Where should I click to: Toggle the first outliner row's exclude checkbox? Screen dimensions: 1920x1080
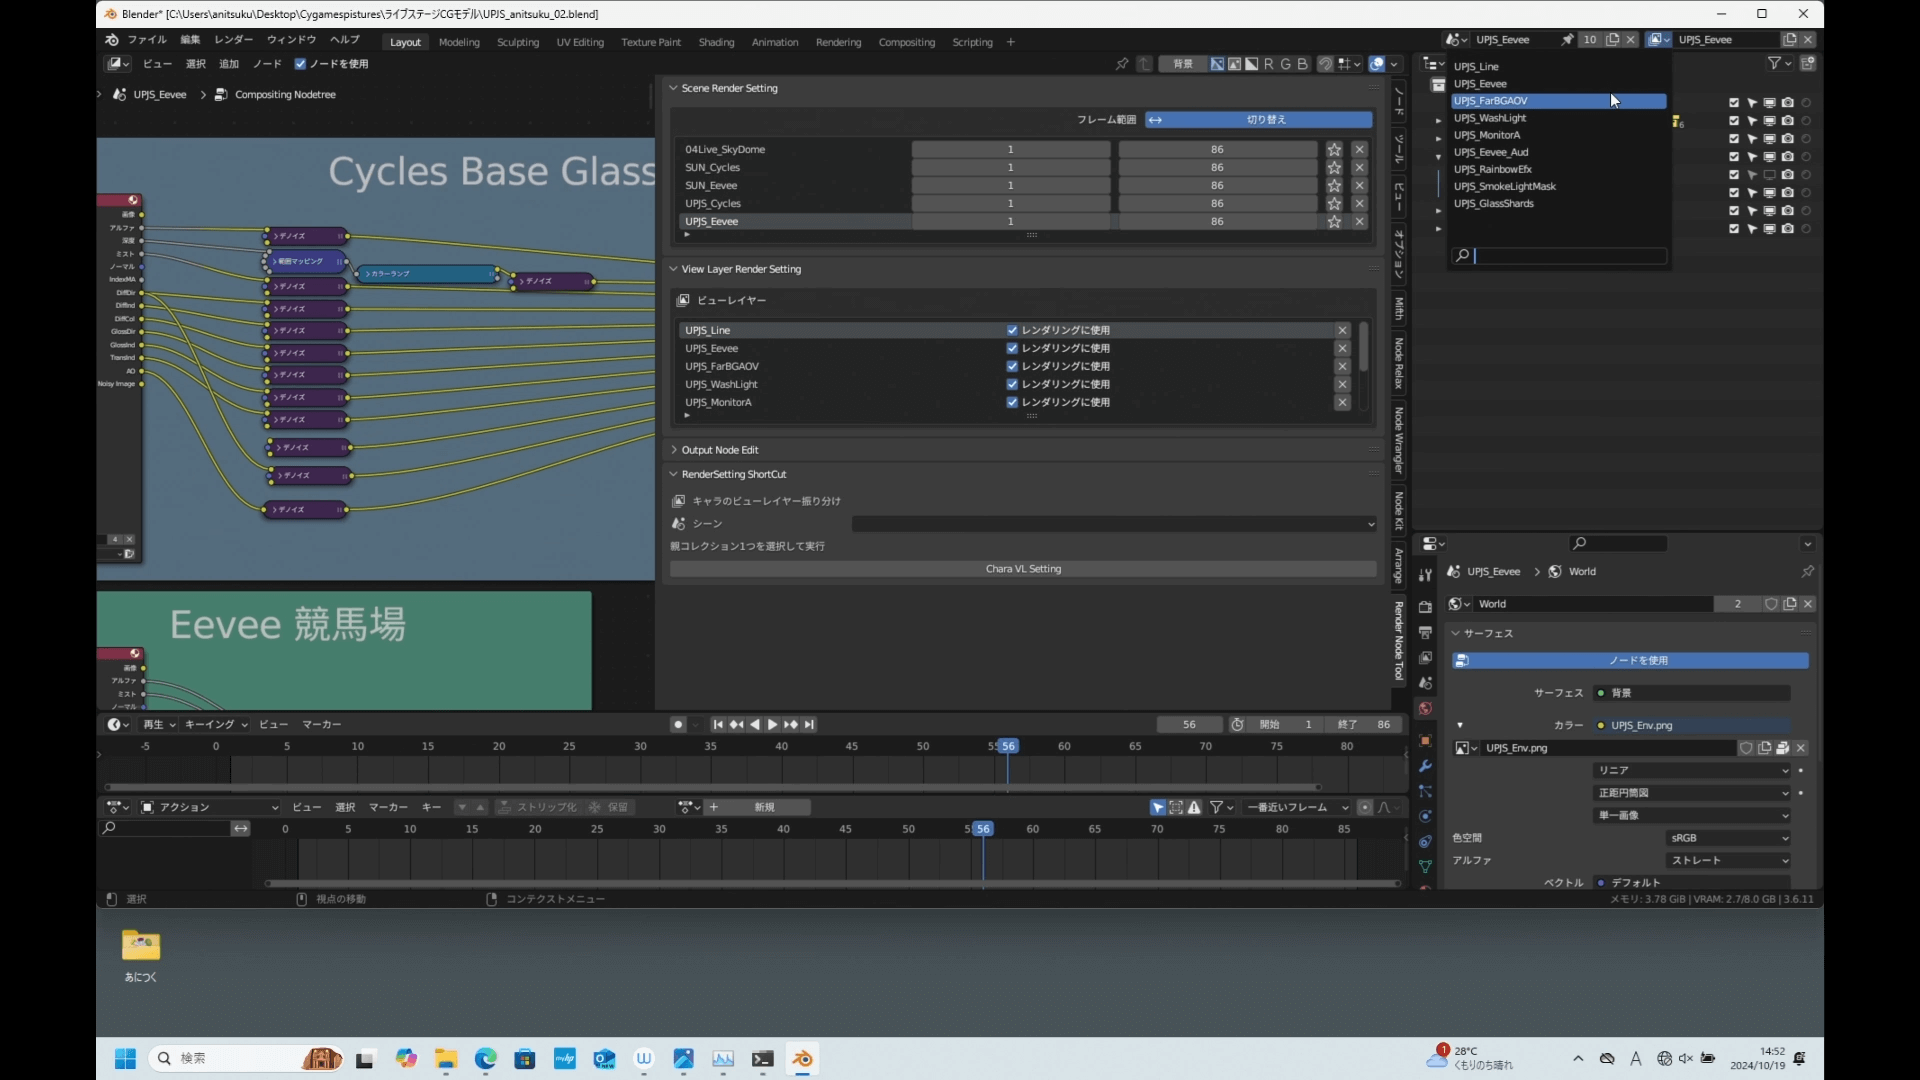1734,103
